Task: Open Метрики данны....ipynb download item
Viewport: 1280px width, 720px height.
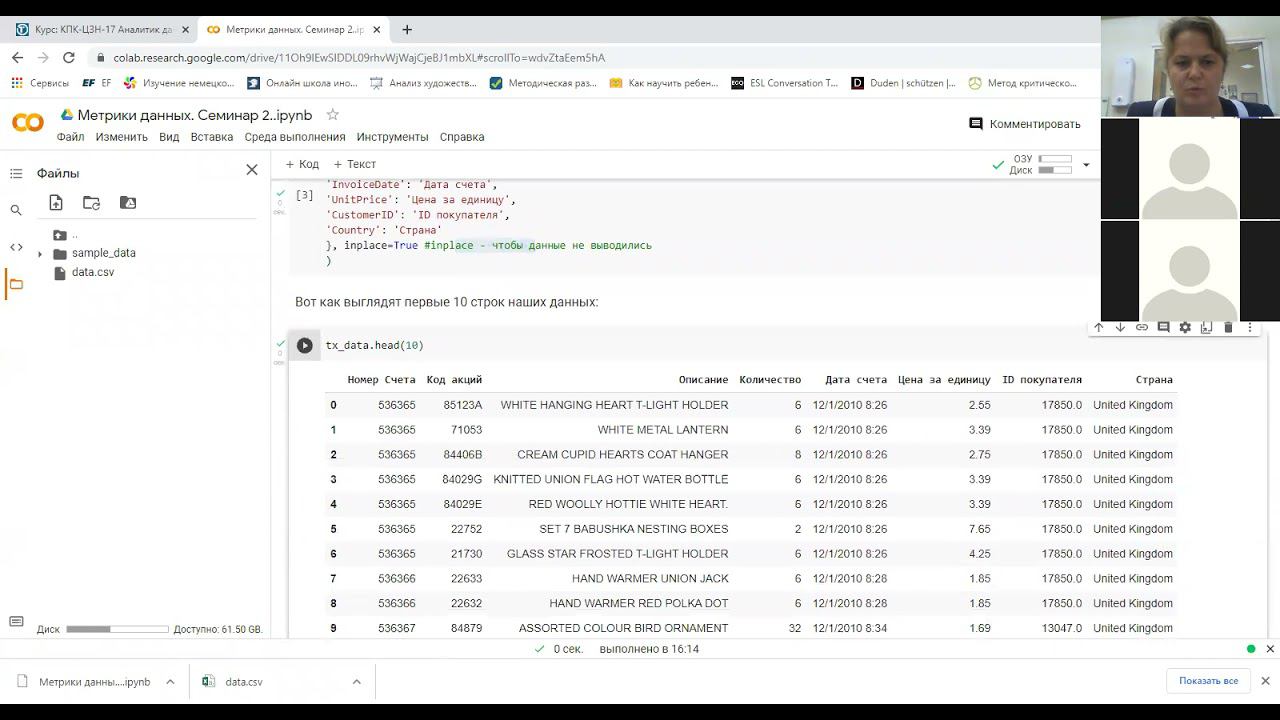Action: tap(84, 682)
